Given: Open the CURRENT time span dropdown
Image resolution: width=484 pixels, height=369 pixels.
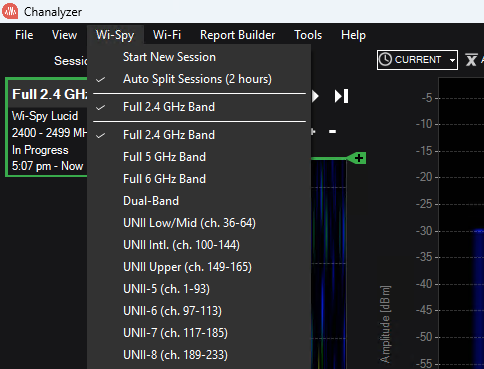Looking at the screenshot, I should tap(417, 60).
